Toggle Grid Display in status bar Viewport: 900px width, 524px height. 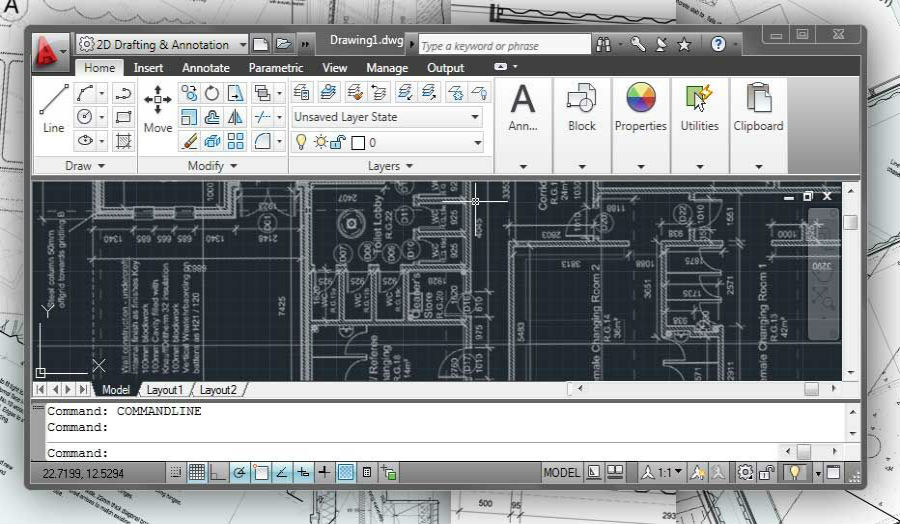coord(197,472)
